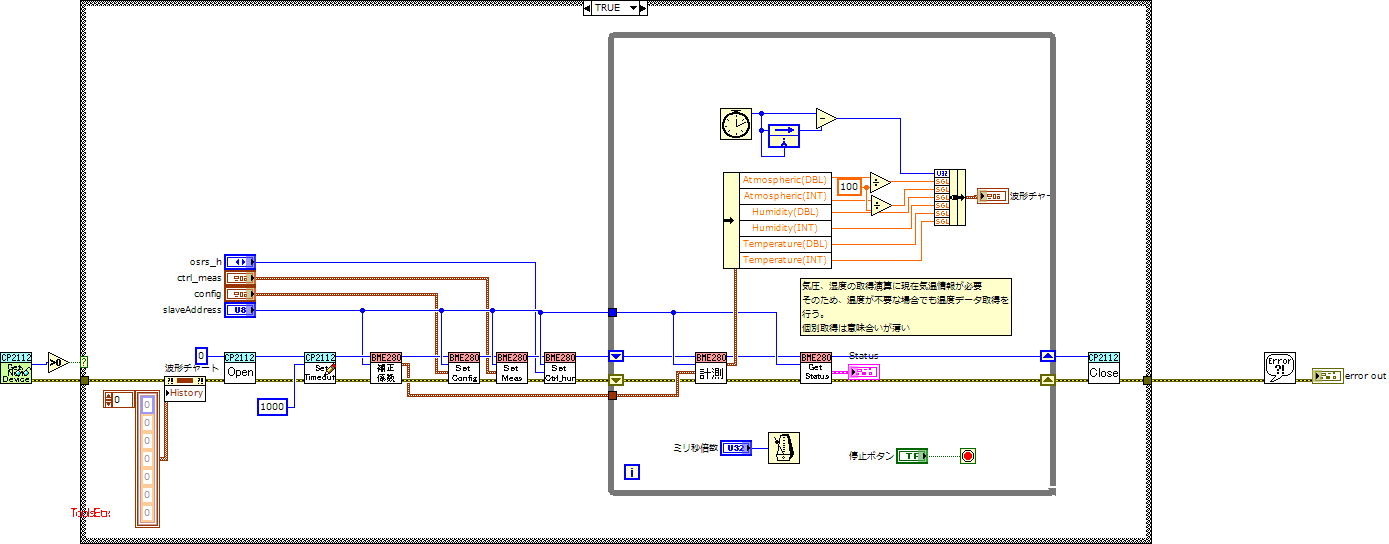
Task: Click the case structure previous-case arrow
Action: tap(587, 8)
